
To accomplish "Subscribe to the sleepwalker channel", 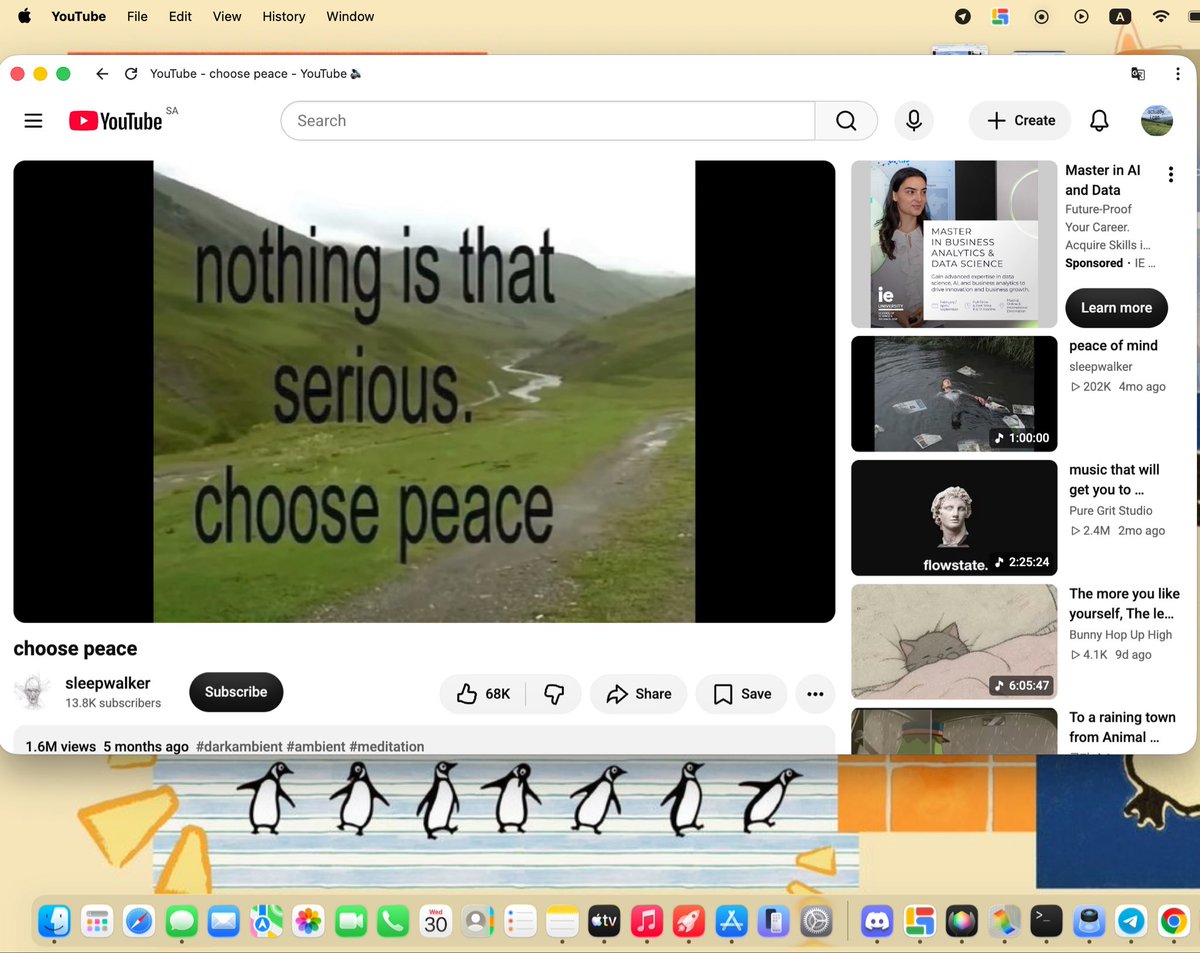I will pyautogui.click(x=236, y=692).
